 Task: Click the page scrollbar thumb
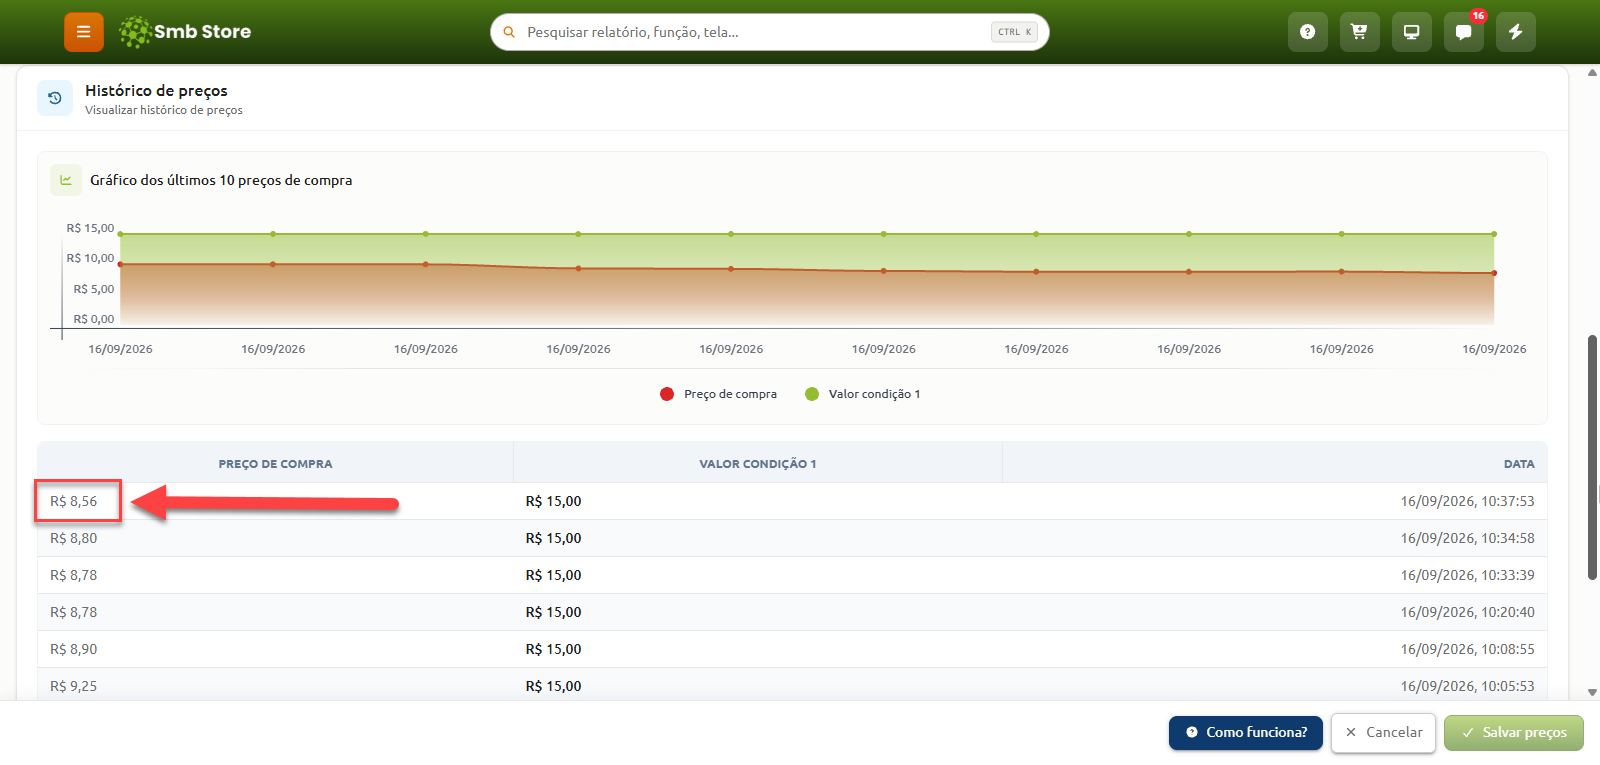(1592, 458)
